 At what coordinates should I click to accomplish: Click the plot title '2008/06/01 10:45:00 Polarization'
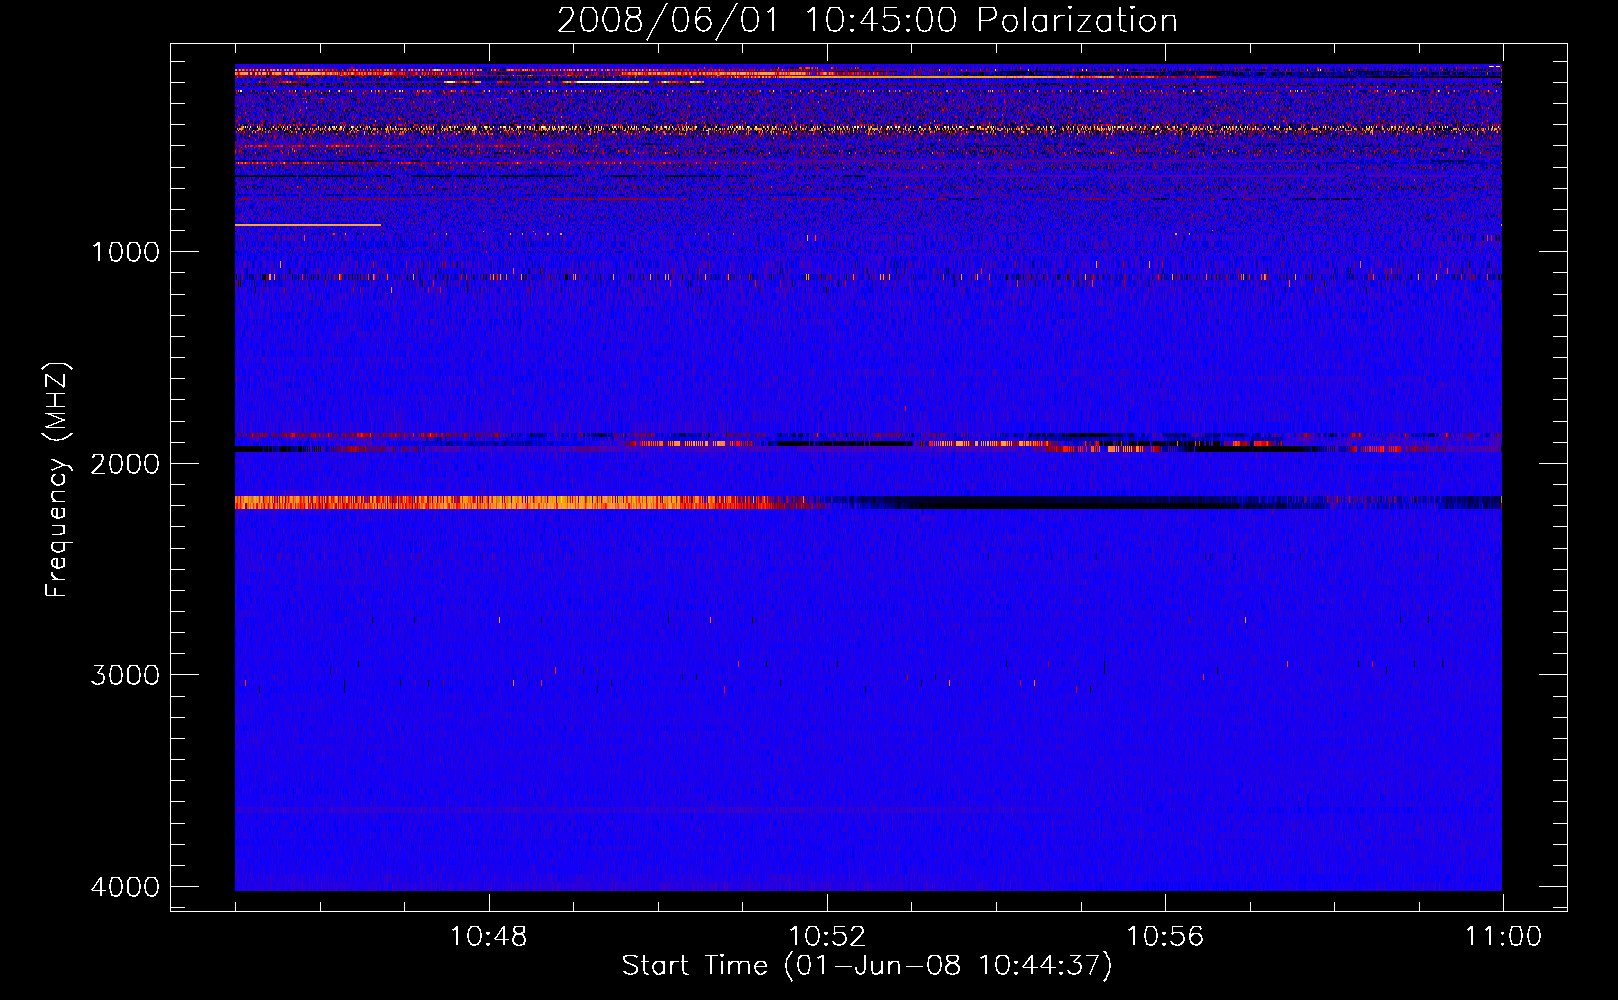click(867, 20)
